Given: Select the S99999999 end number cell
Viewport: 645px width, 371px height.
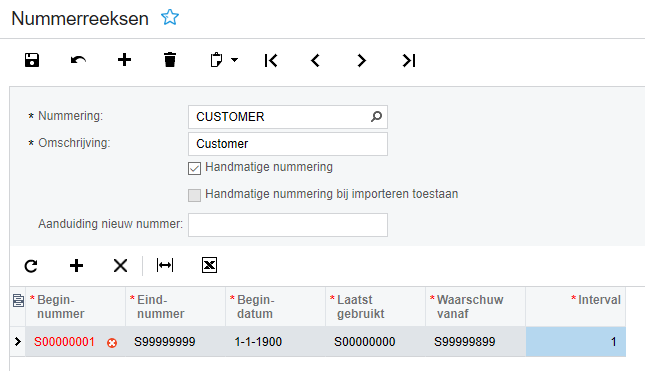Looking at the screenshot, I should tap(176, 342).
